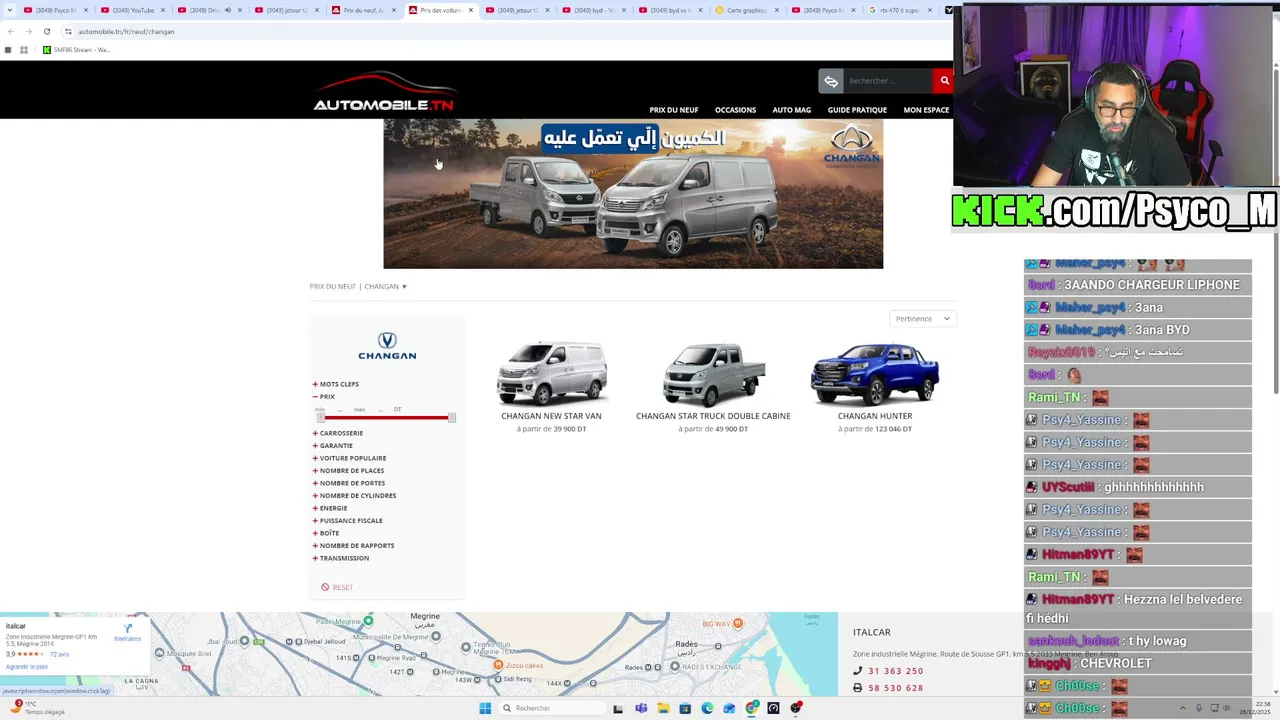Image resolution: width=1280 pixels, height=720 pixels.
Task: Open the Changan New Star Van listing
Action: pos(551,387)
